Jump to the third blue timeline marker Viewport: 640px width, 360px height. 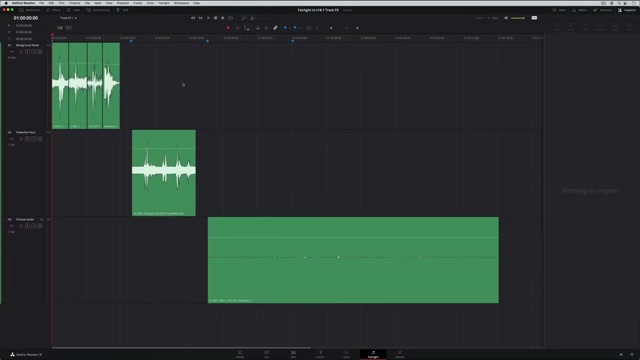pyautogui.click(x=293, y=41)
